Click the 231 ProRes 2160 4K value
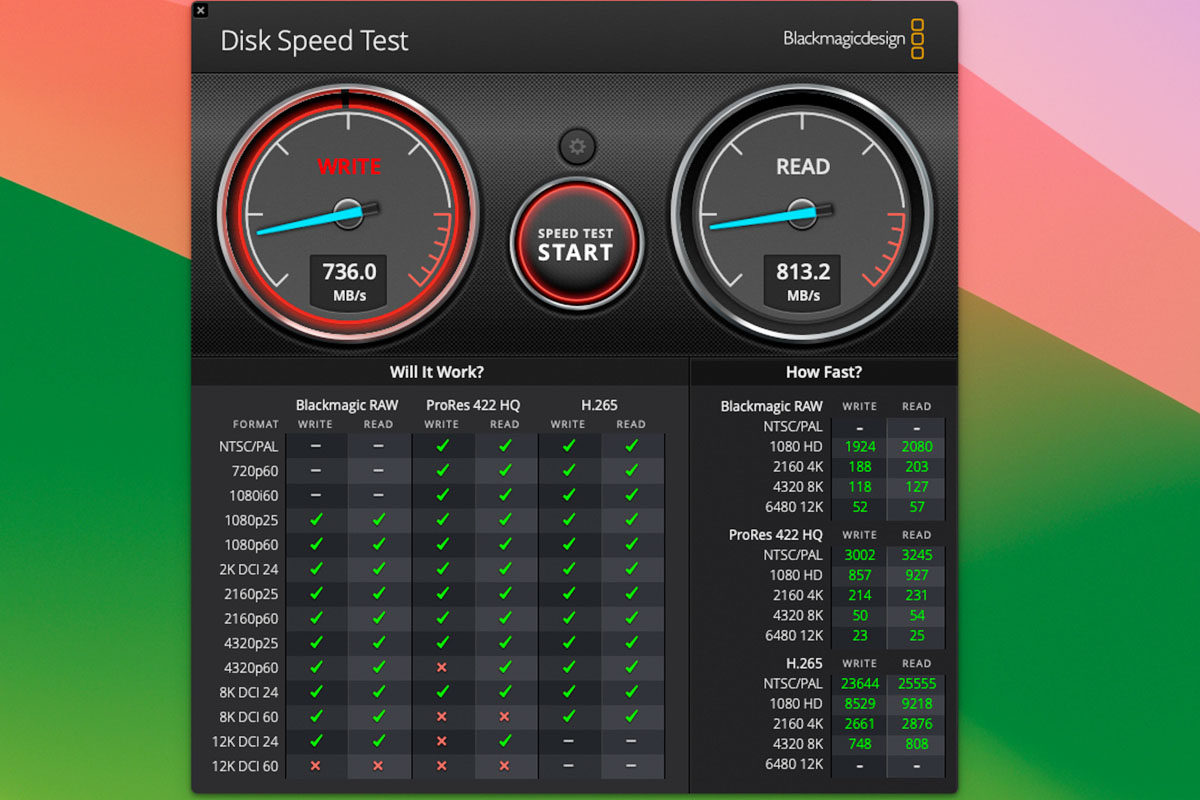This screenshot has width=1200, height=800. (x=916, y=595)
